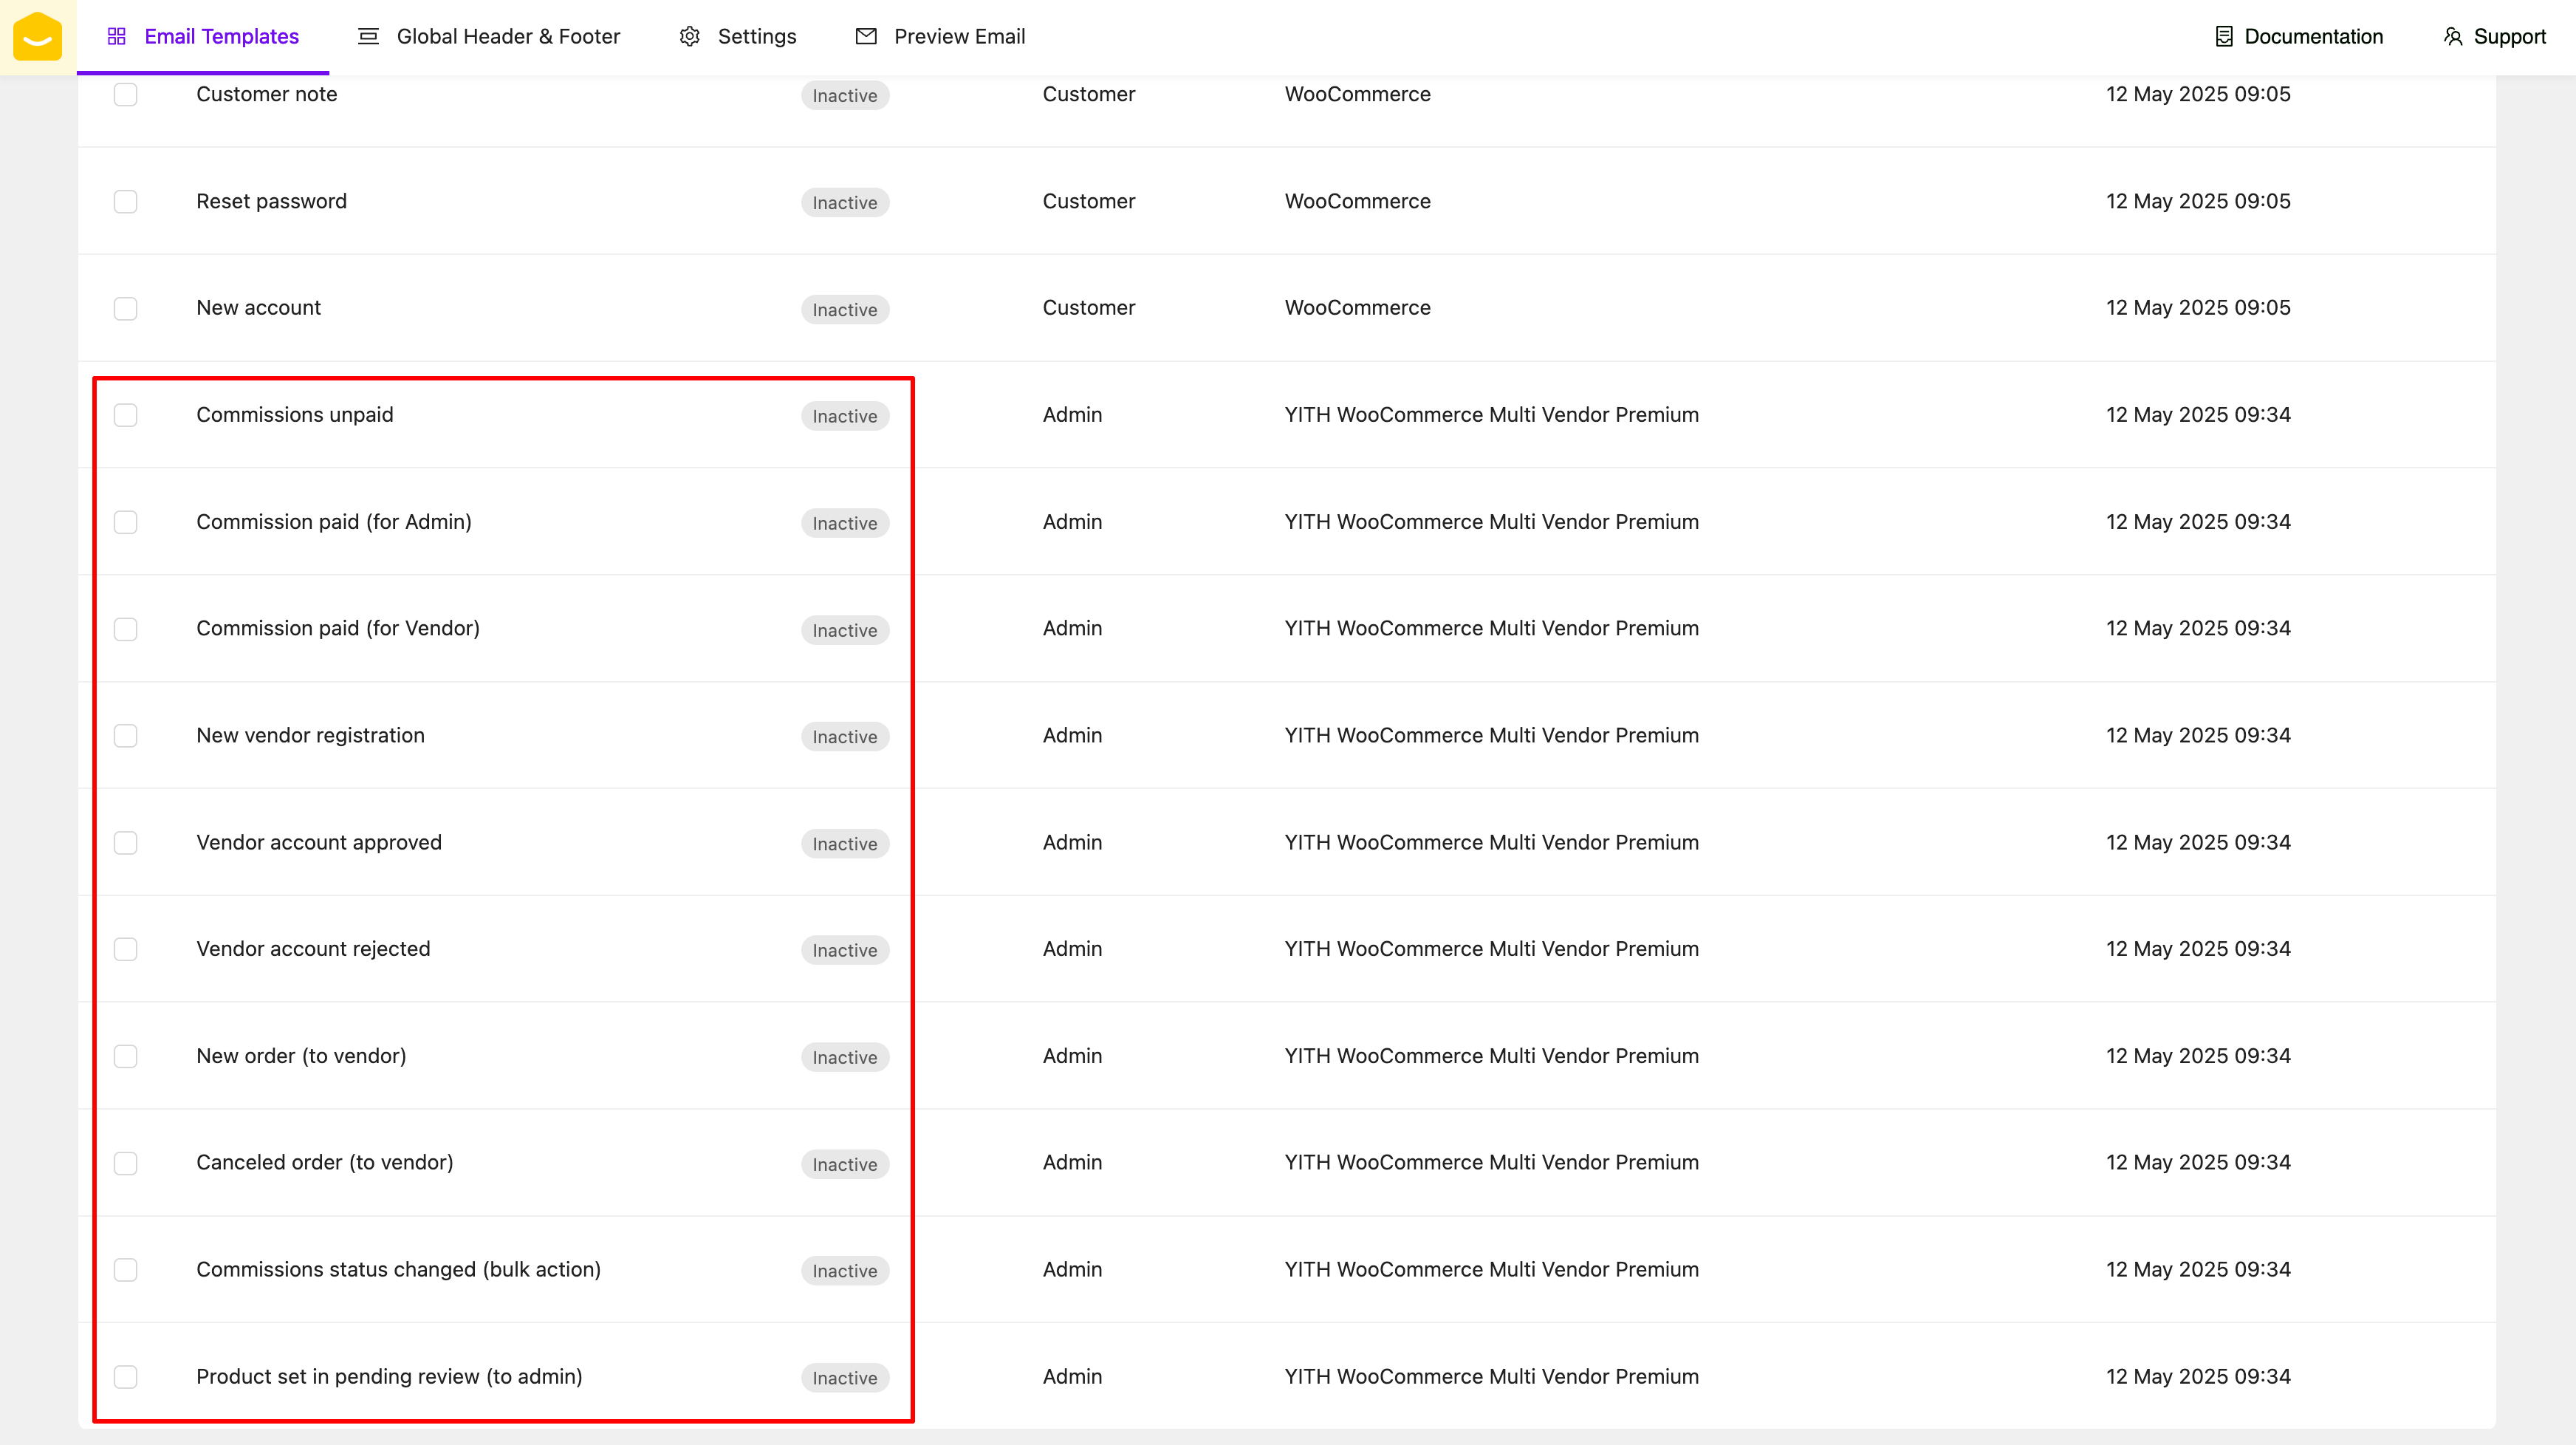Click the Support person icon
This screenshot has width=2576, height=1445.
(2452, 37)
